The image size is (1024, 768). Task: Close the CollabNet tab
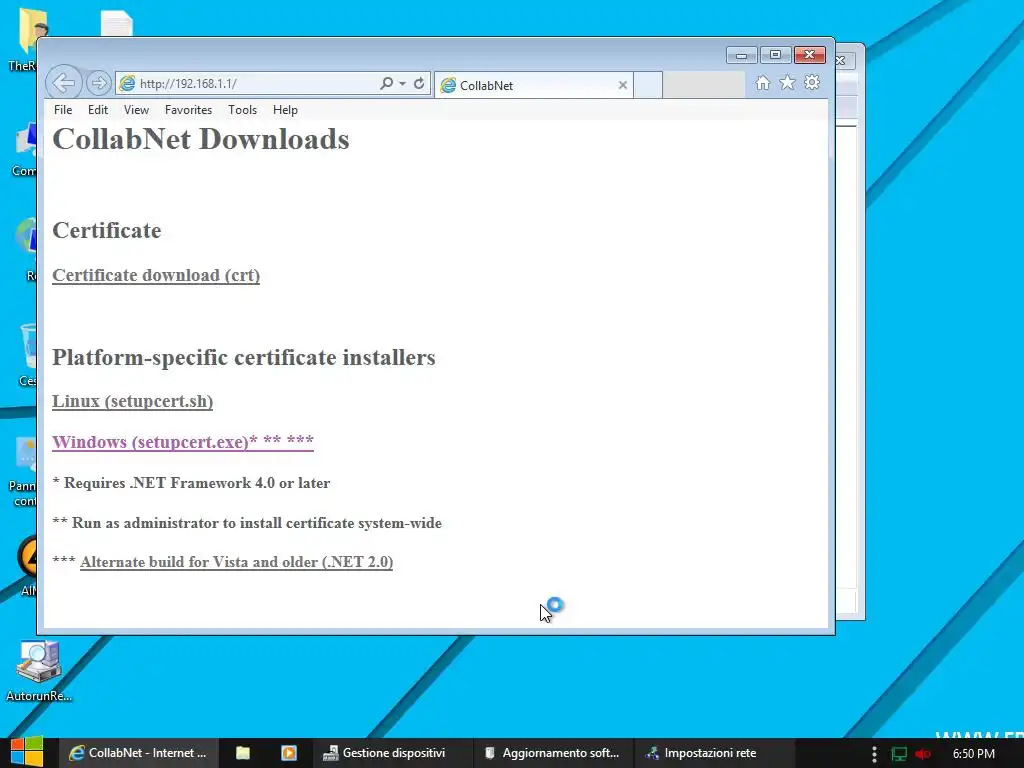(x=622, y=85)
